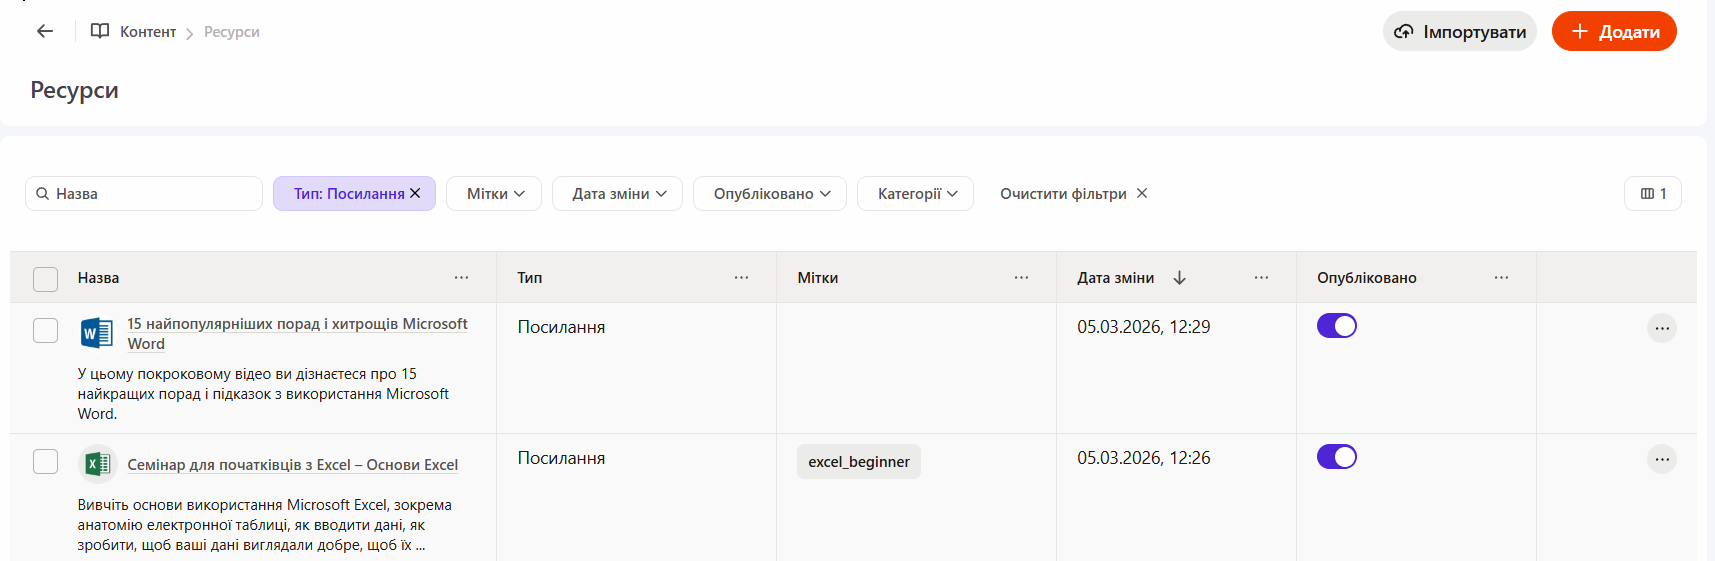
Task: Expand the Дата зміни filter dropdown
Action: 617,194
